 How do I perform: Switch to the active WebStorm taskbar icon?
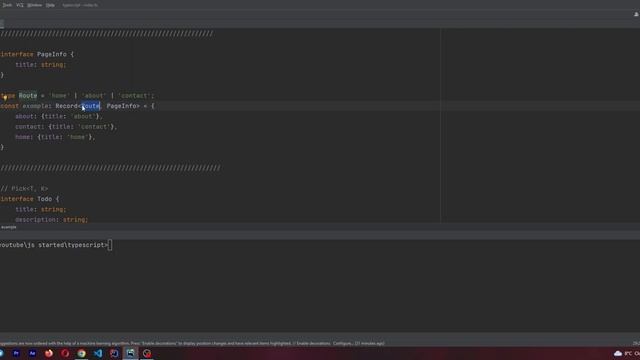tap(131, 353)
